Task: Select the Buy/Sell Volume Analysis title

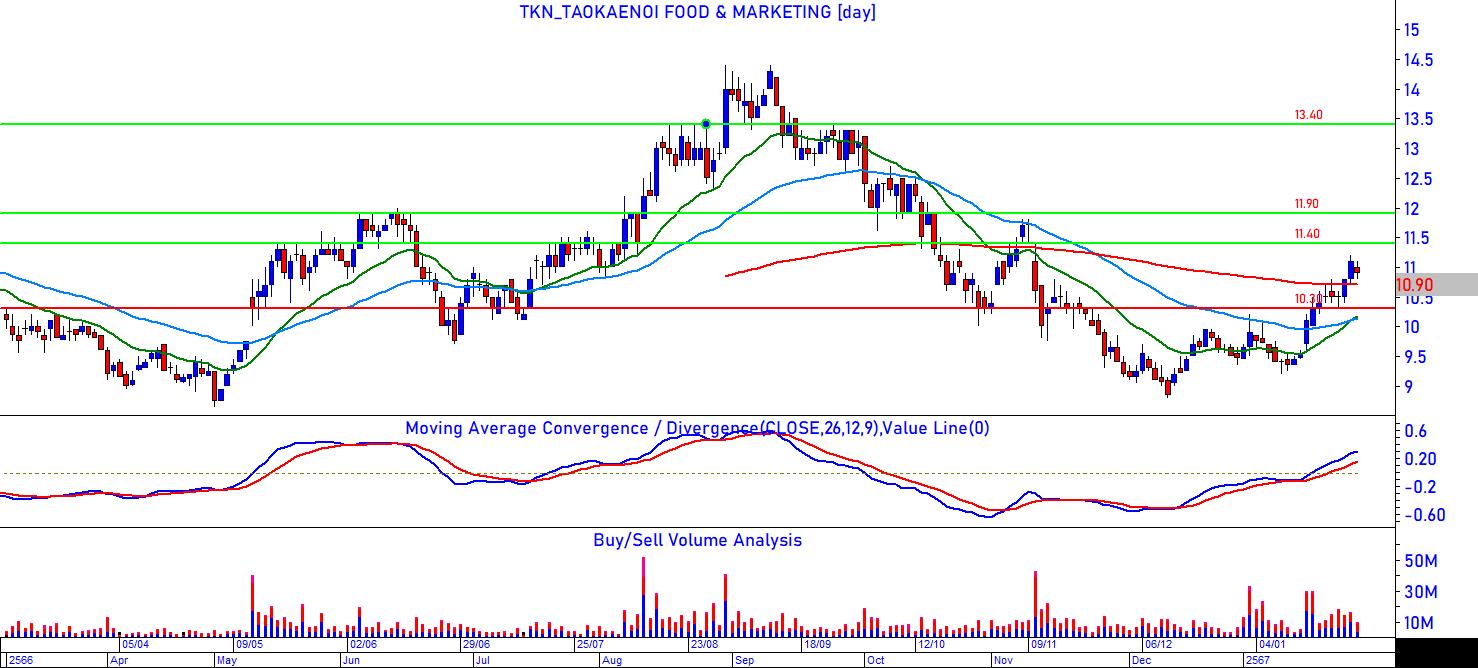Action: tap(697, 540)
